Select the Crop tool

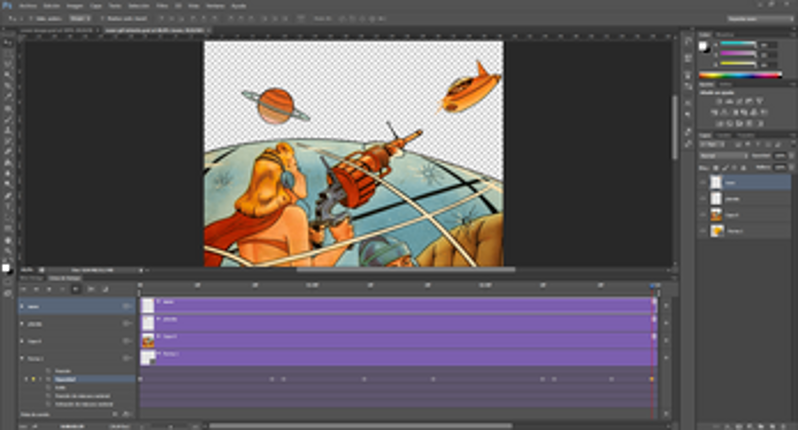pyautogui.click(x=8, y=86)
